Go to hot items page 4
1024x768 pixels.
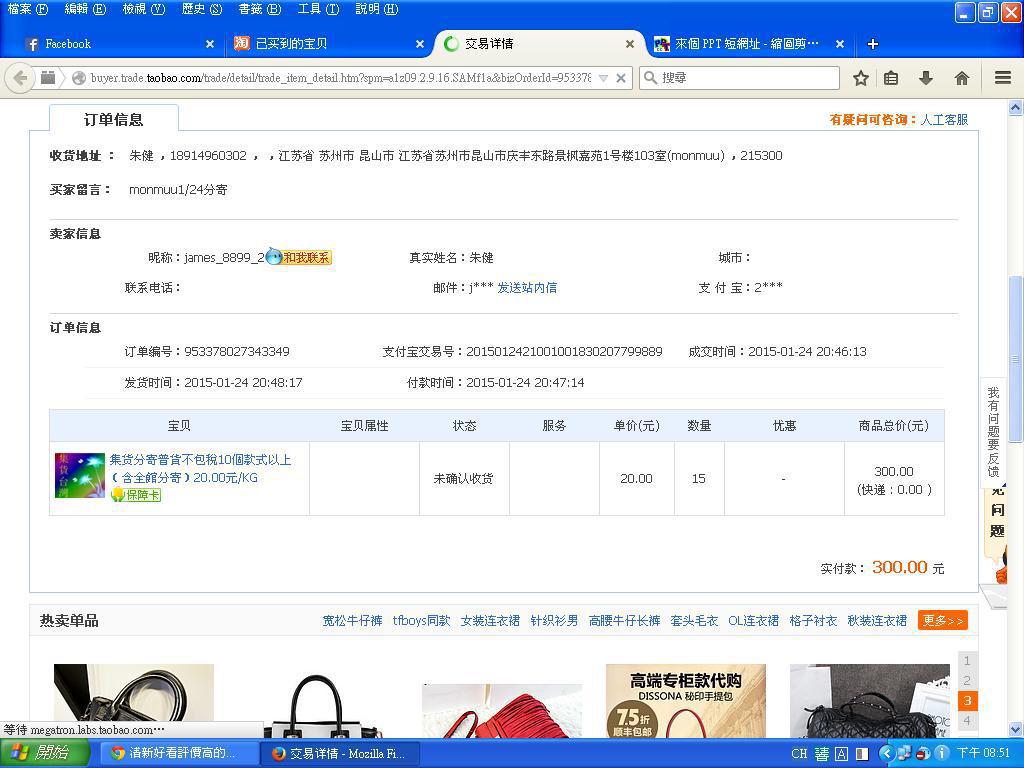(x=967, y=720)
